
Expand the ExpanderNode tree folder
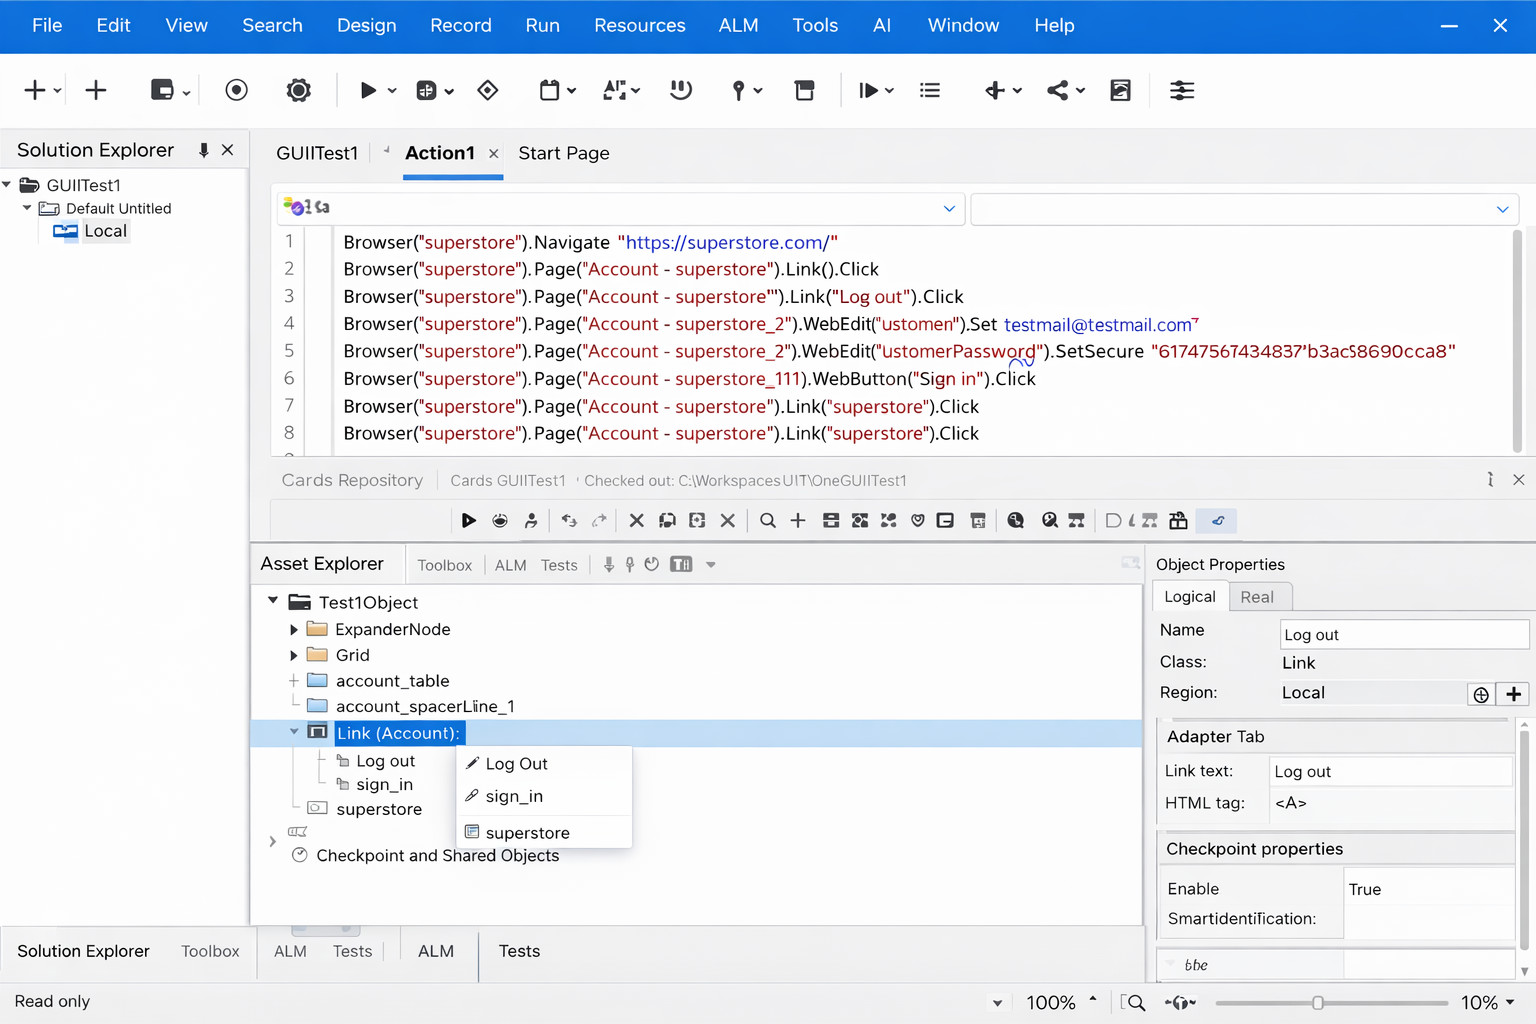(294, 629)
